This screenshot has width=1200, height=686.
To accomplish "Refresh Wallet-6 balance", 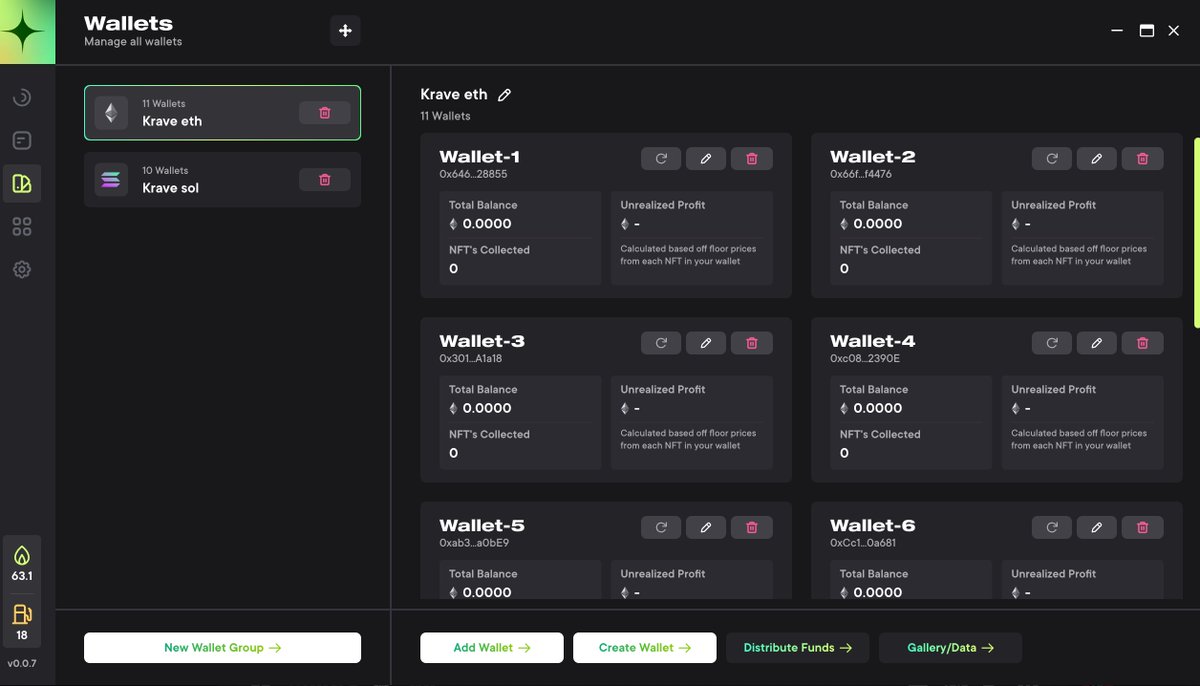I will [x=1052, y=527].
